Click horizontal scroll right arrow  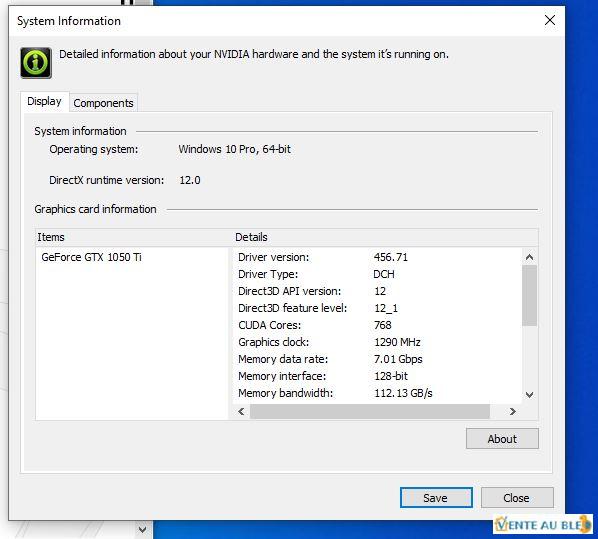coord(513,411)
